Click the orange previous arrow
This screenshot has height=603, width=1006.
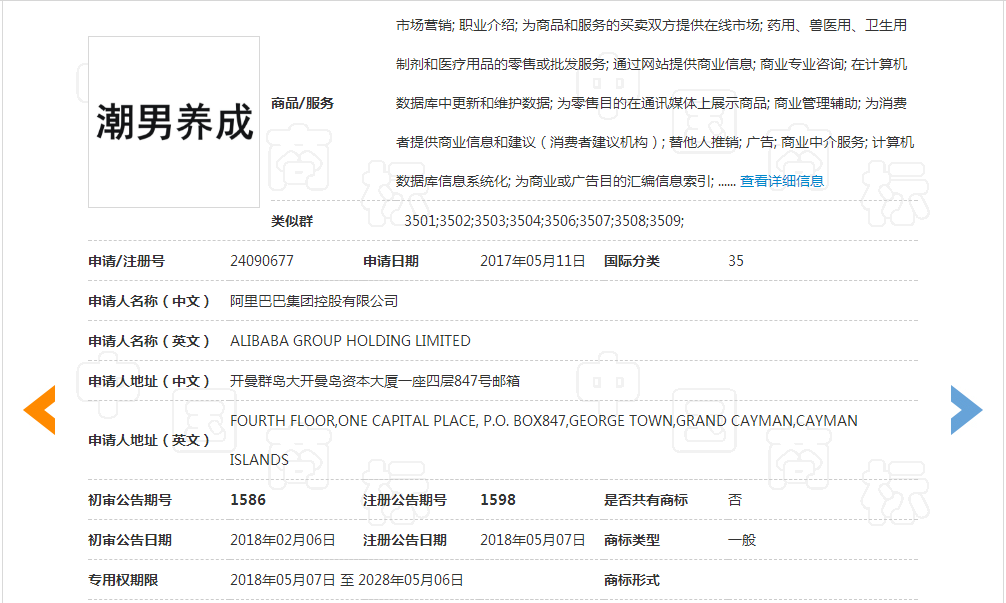[x=39, y=410]
